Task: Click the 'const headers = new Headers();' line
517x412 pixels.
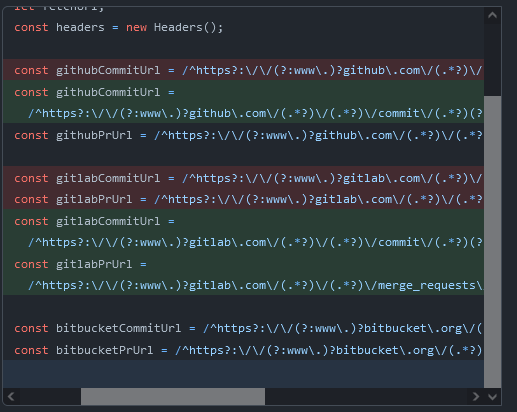Action: click(x=243, y=27)
